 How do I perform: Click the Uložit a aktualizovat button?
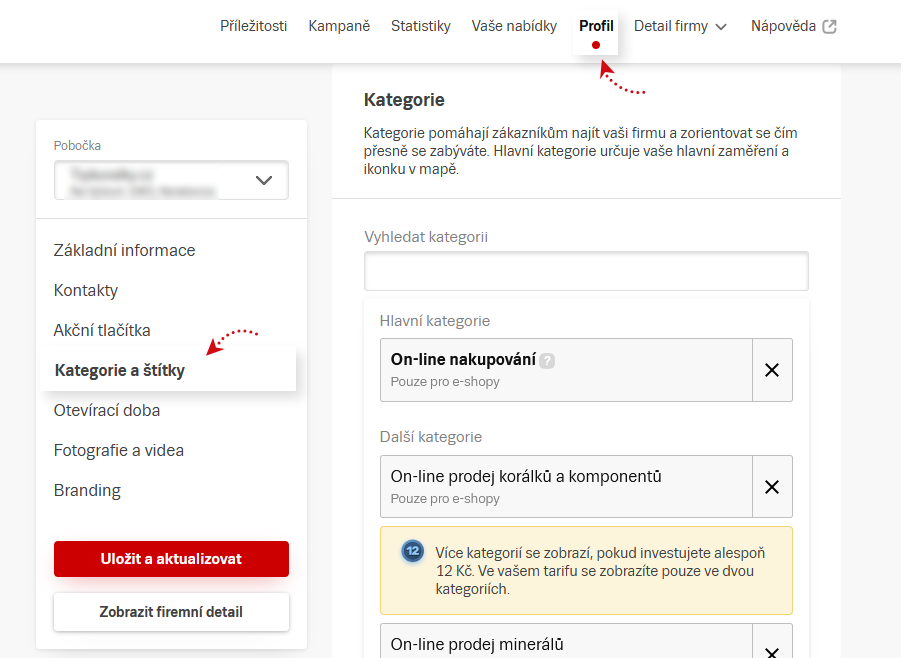tap(171, 559)
